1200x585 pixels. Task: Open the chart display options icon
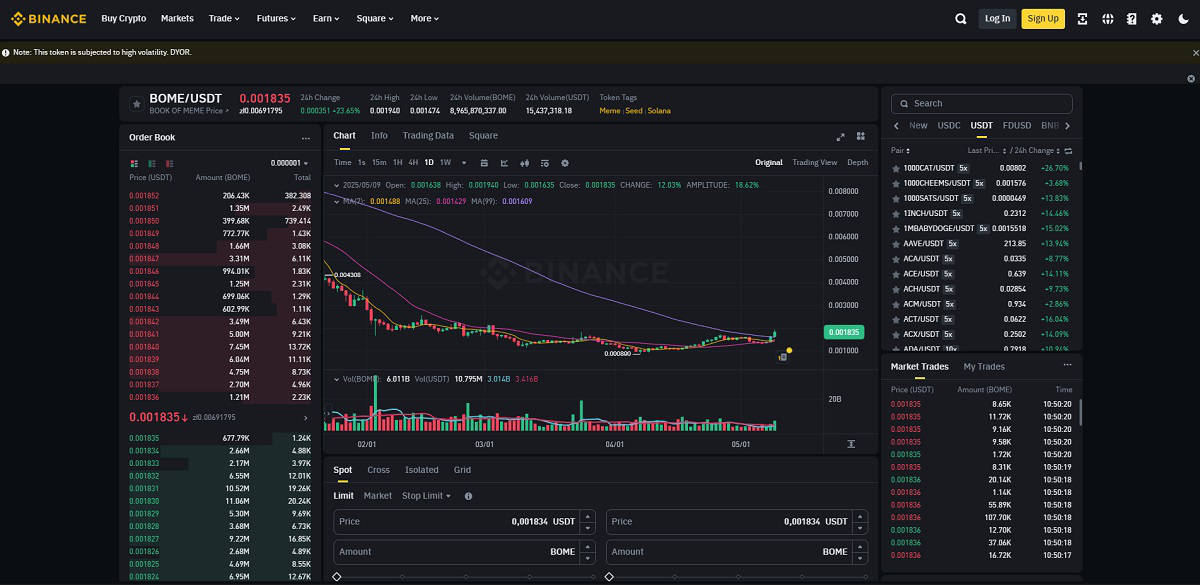coord(544,162)
